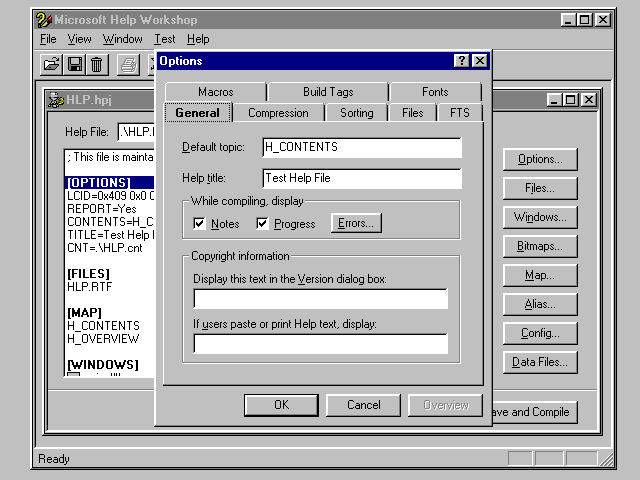Uncheck the Notes checkbox

click(199, 223)
